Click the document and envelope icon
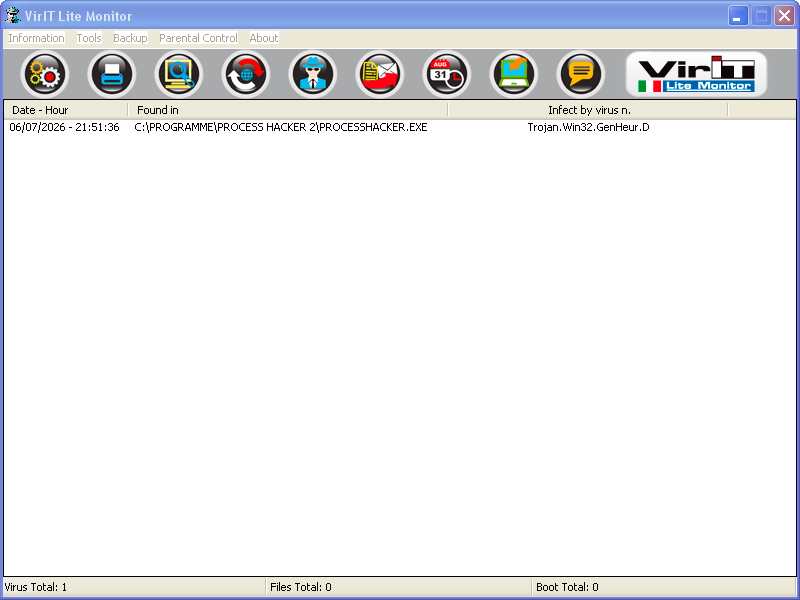 click(380, 74)
